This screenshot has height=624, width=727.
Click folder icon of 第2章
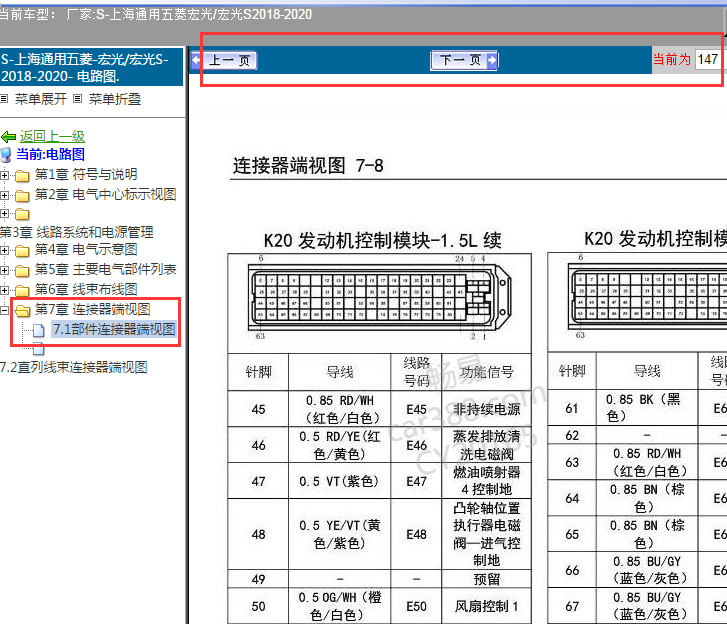[22, 196]
